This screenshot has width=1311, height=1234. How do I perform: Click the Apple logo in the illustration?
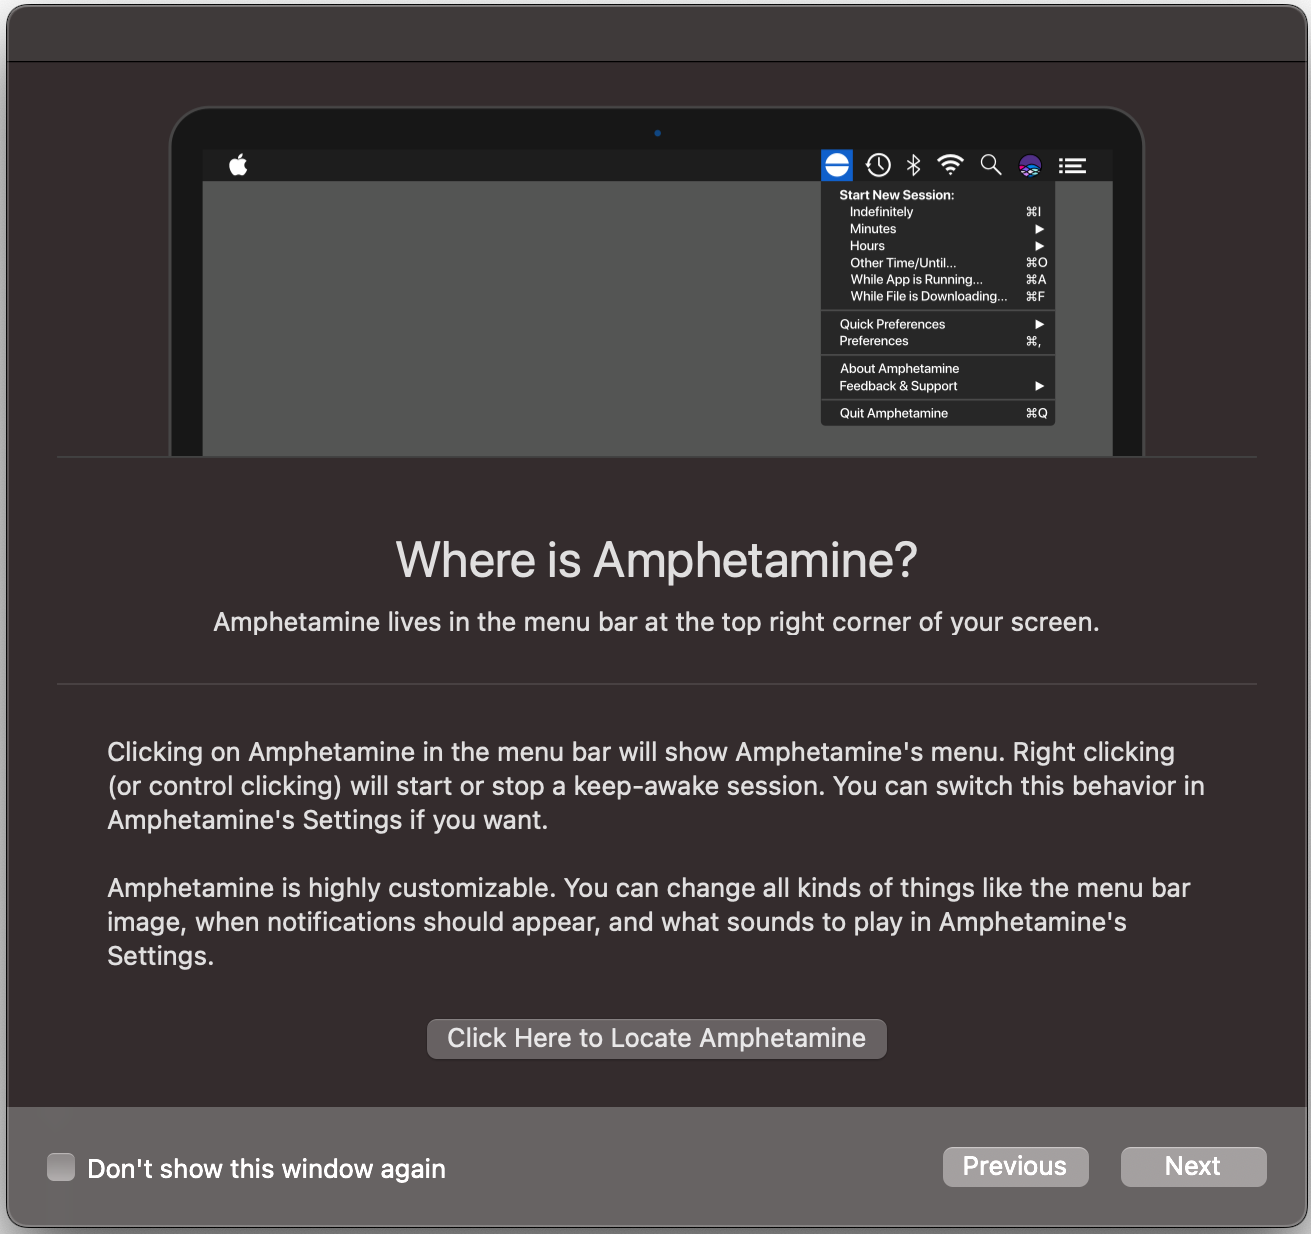click(x=238, y=165)
